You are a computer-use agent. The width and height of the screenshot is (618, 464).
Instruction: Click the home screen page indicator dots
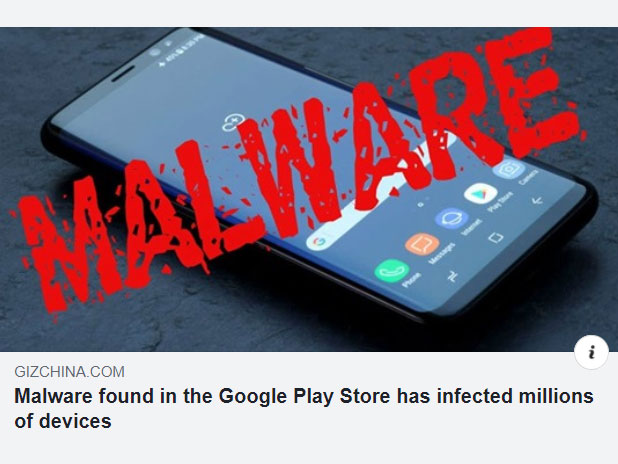(x=424, y=201)
